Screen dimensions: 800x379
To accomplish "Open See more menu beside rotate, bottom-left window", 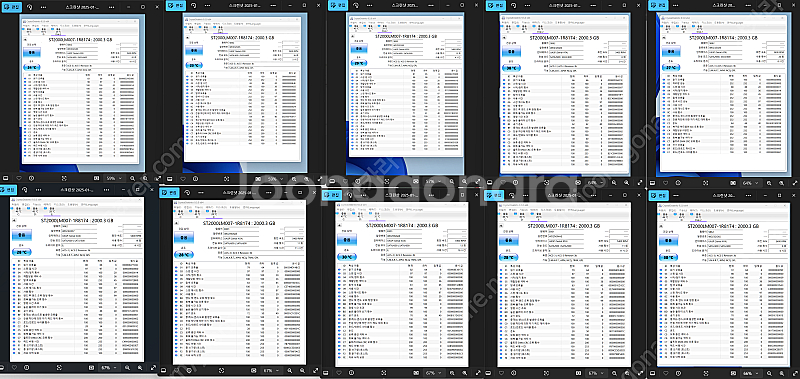I will coord(38,190).
